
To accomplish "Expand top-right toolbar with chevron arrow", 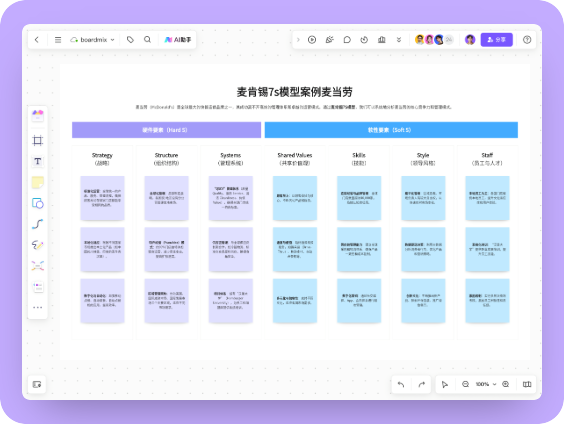I will point(298,40).
